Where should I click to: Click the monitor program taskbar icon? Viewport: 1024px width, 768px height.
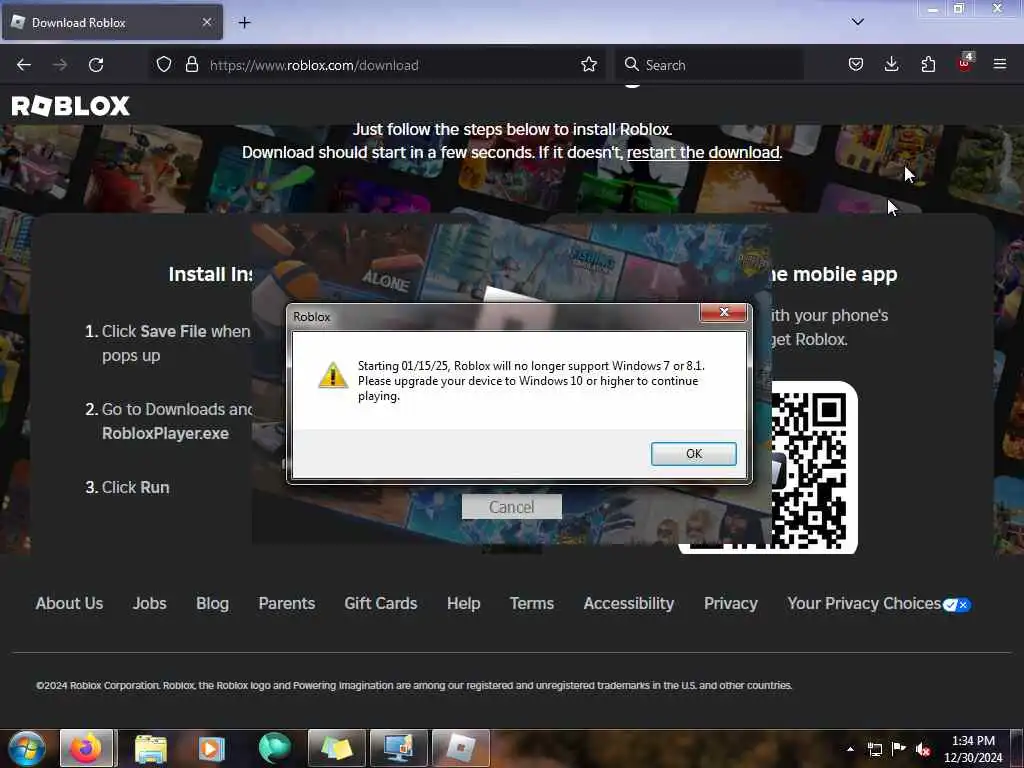coord(399,748)
